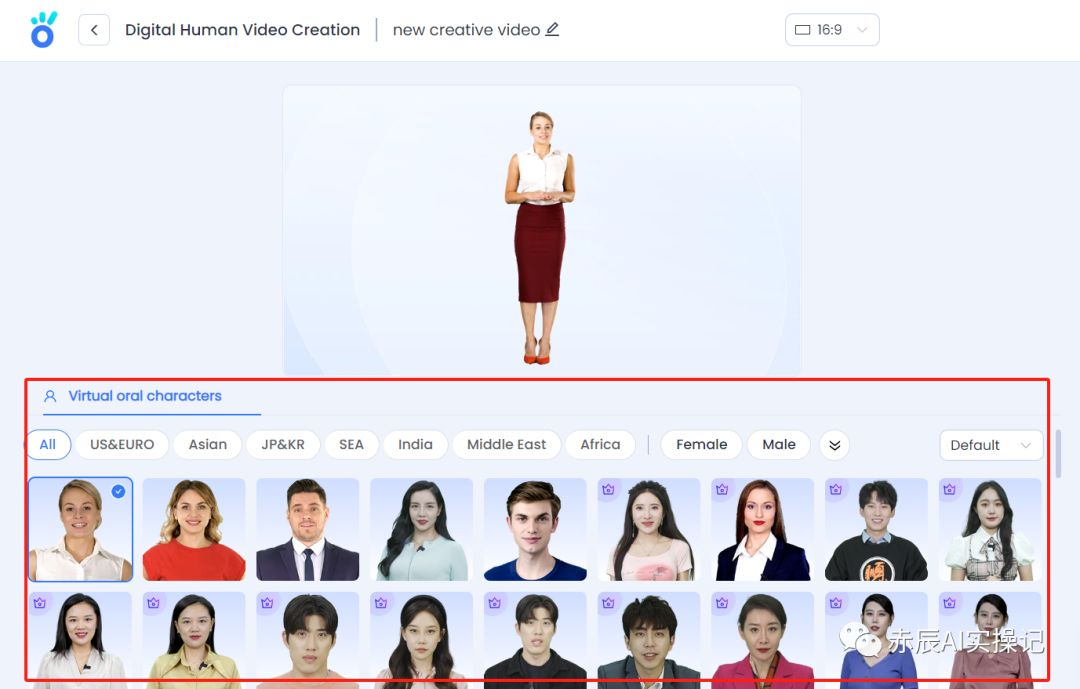Image resolution: width=1080 pixels, height=689 pixels.
Task: Click the premium crown badge on first-row avatar with pink top
Action: [608, 490]
